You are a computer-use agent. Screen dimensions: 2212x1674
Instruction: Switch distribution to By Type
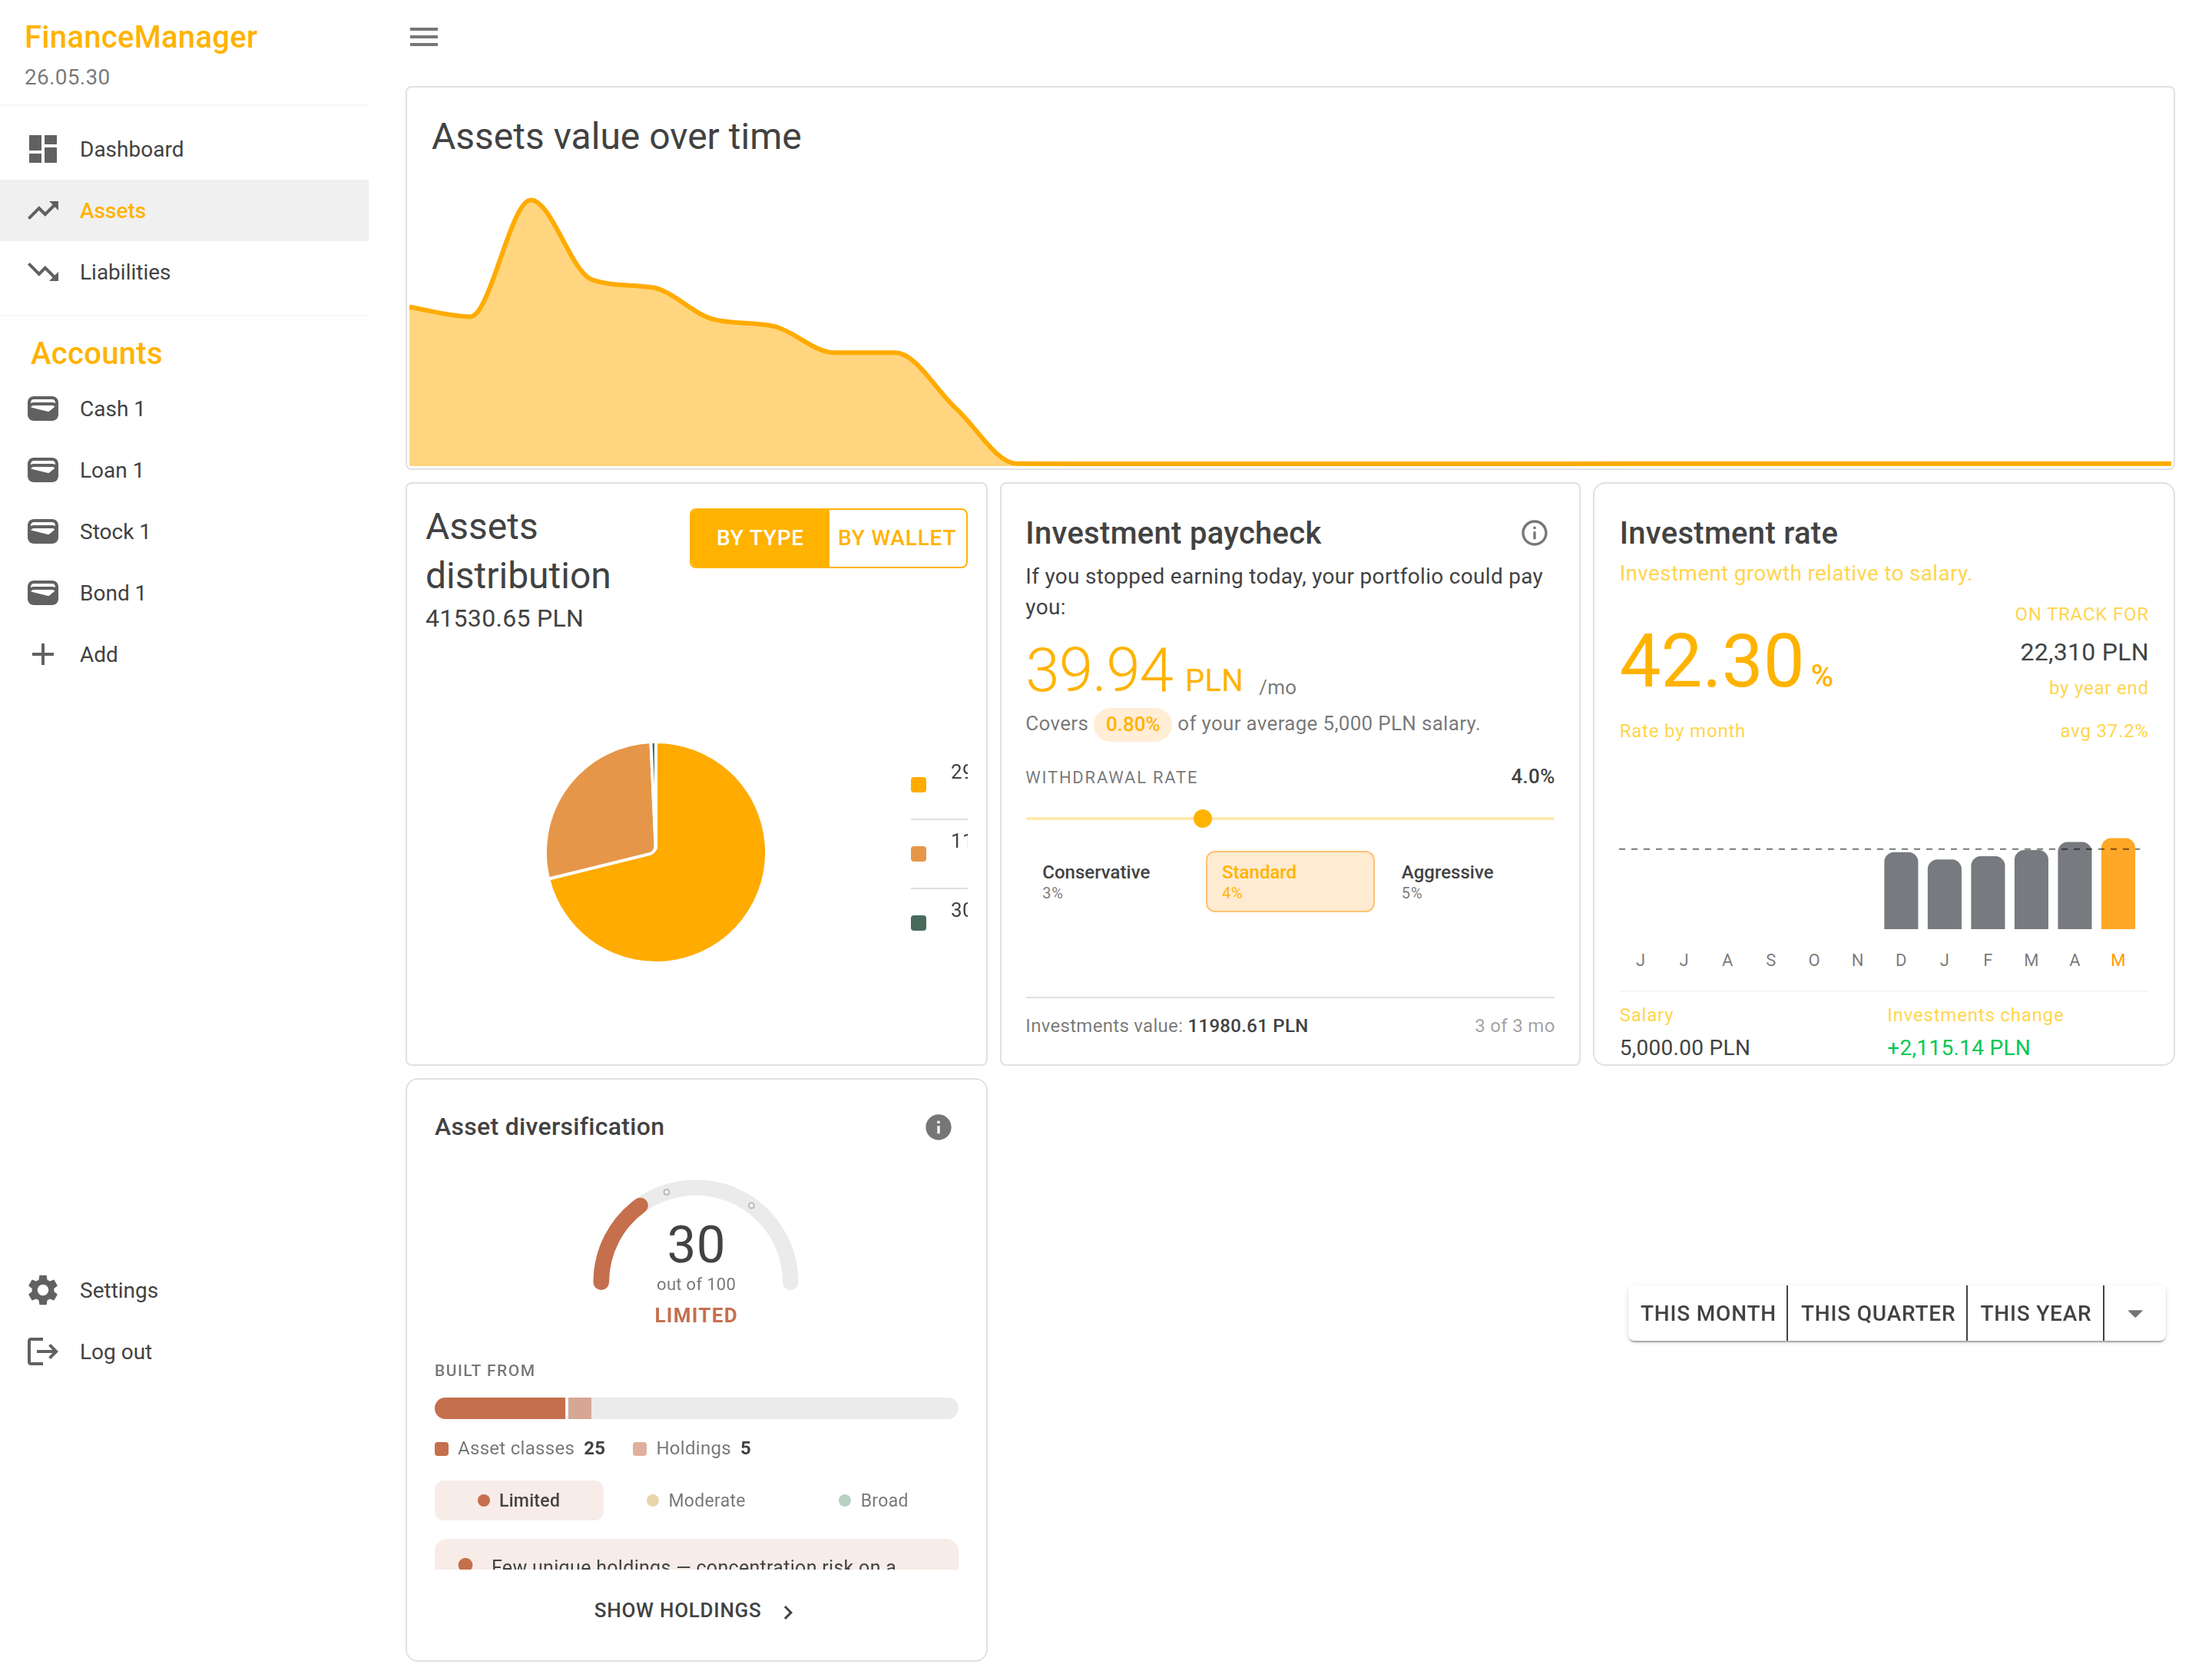(759, 538)
